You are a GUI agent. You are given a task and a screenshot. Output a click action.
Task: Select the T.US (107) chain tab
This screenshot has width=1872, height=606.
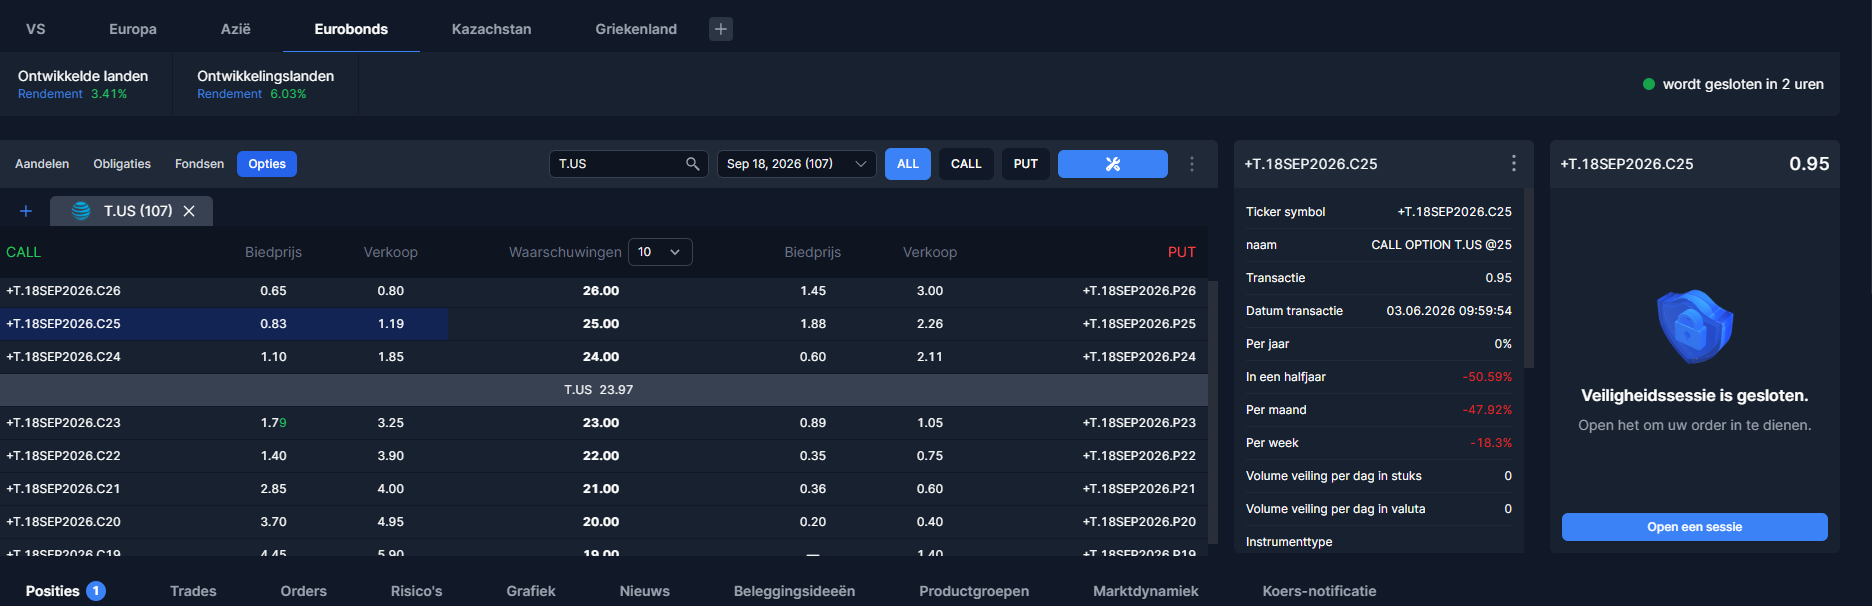coord(131,211)
